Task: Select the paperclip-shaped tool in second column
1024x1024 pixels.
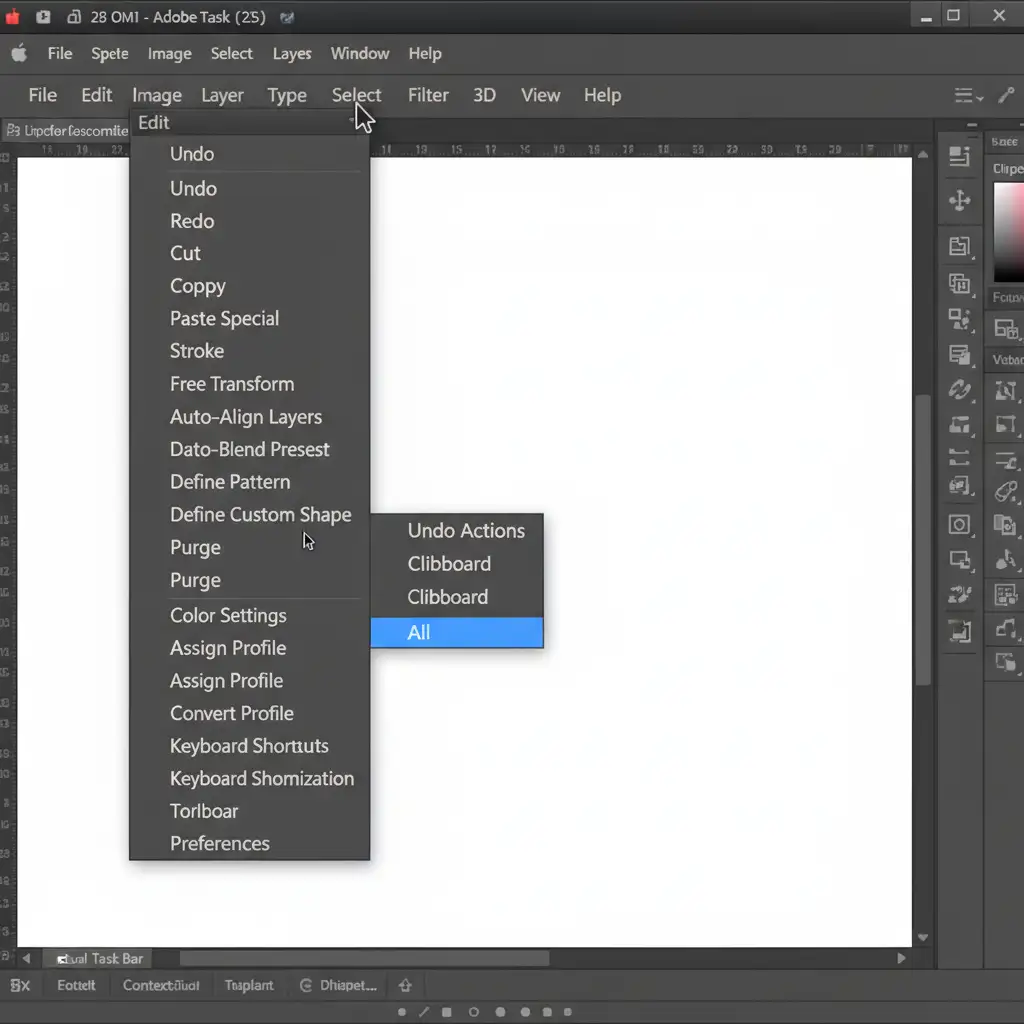Action: (x=1005, y=492)
